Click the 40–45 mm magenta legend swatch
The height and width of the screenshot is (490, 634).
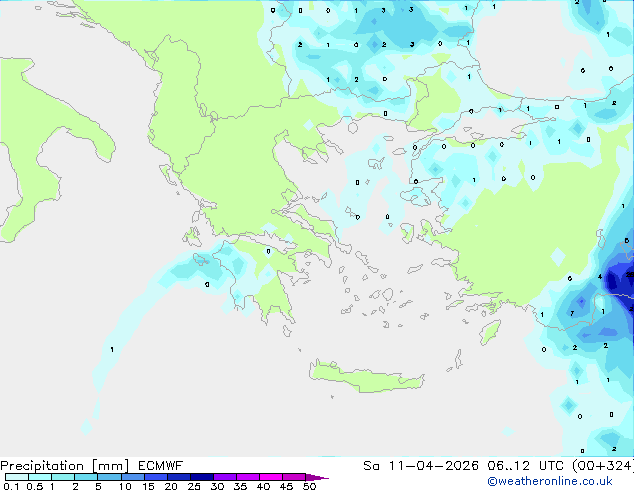tap(271, 477)
